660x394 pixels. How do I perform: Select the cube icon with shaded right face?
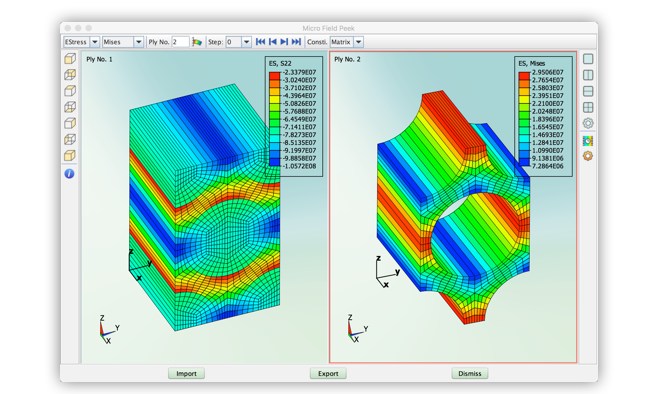click(70, 123)
